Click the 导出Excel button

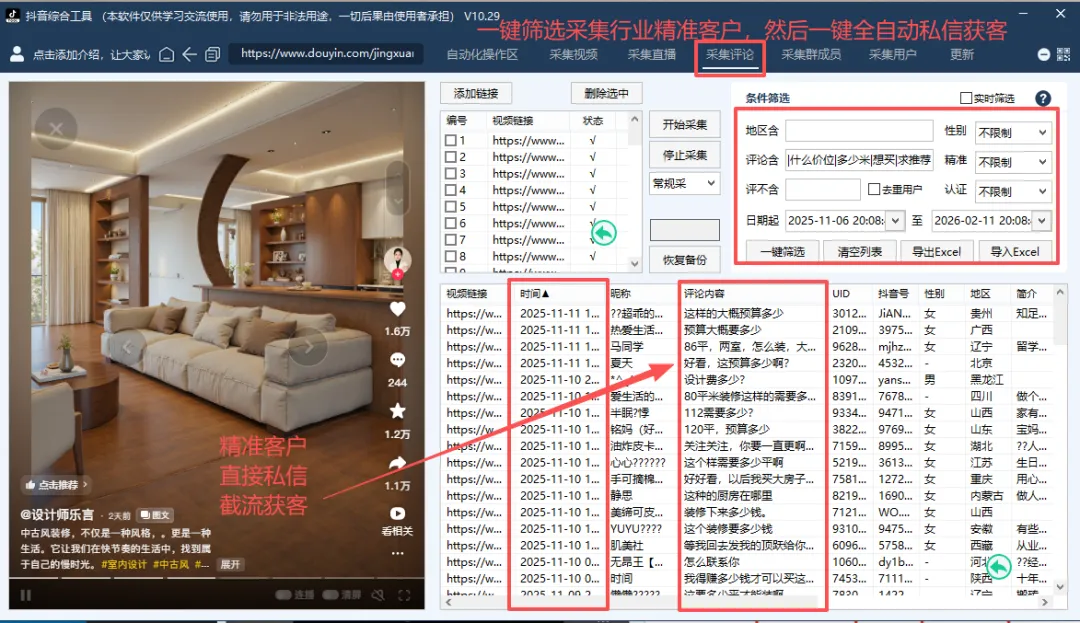coord(936,251)
